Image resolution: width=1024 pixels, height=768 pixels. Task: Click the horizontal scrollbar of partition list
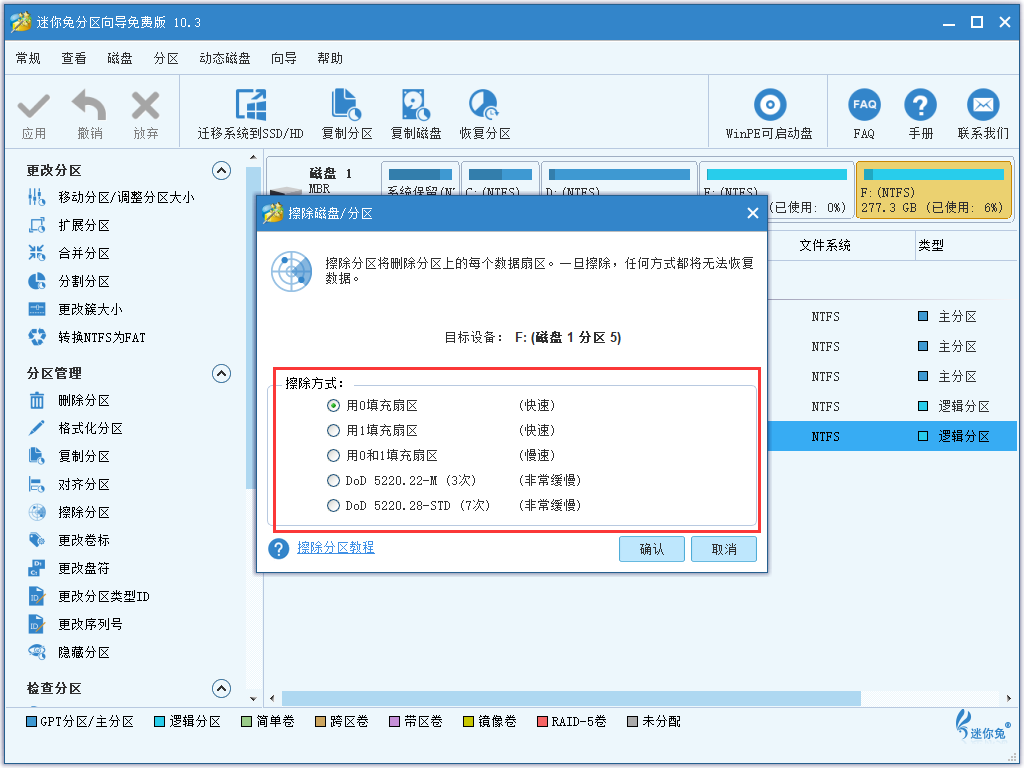571,698
